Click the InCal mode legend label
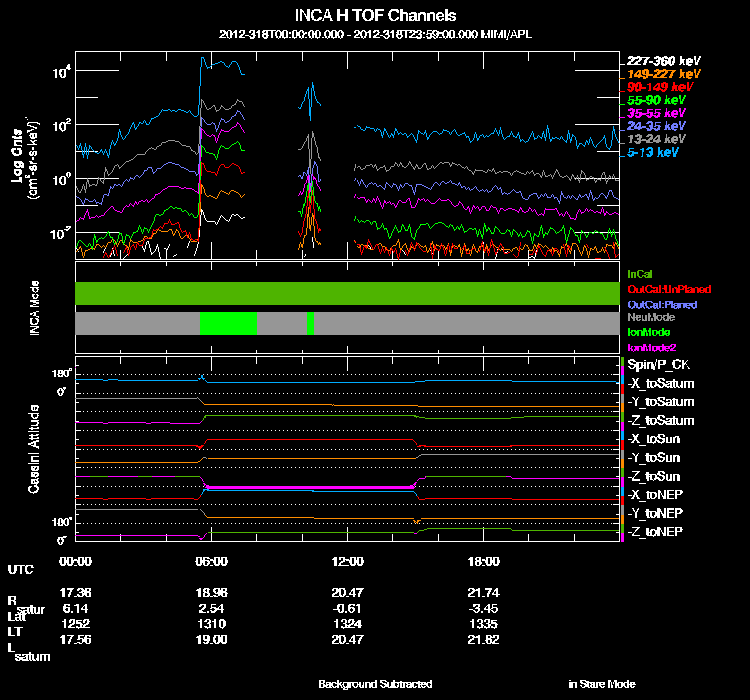 coord(640,274)
